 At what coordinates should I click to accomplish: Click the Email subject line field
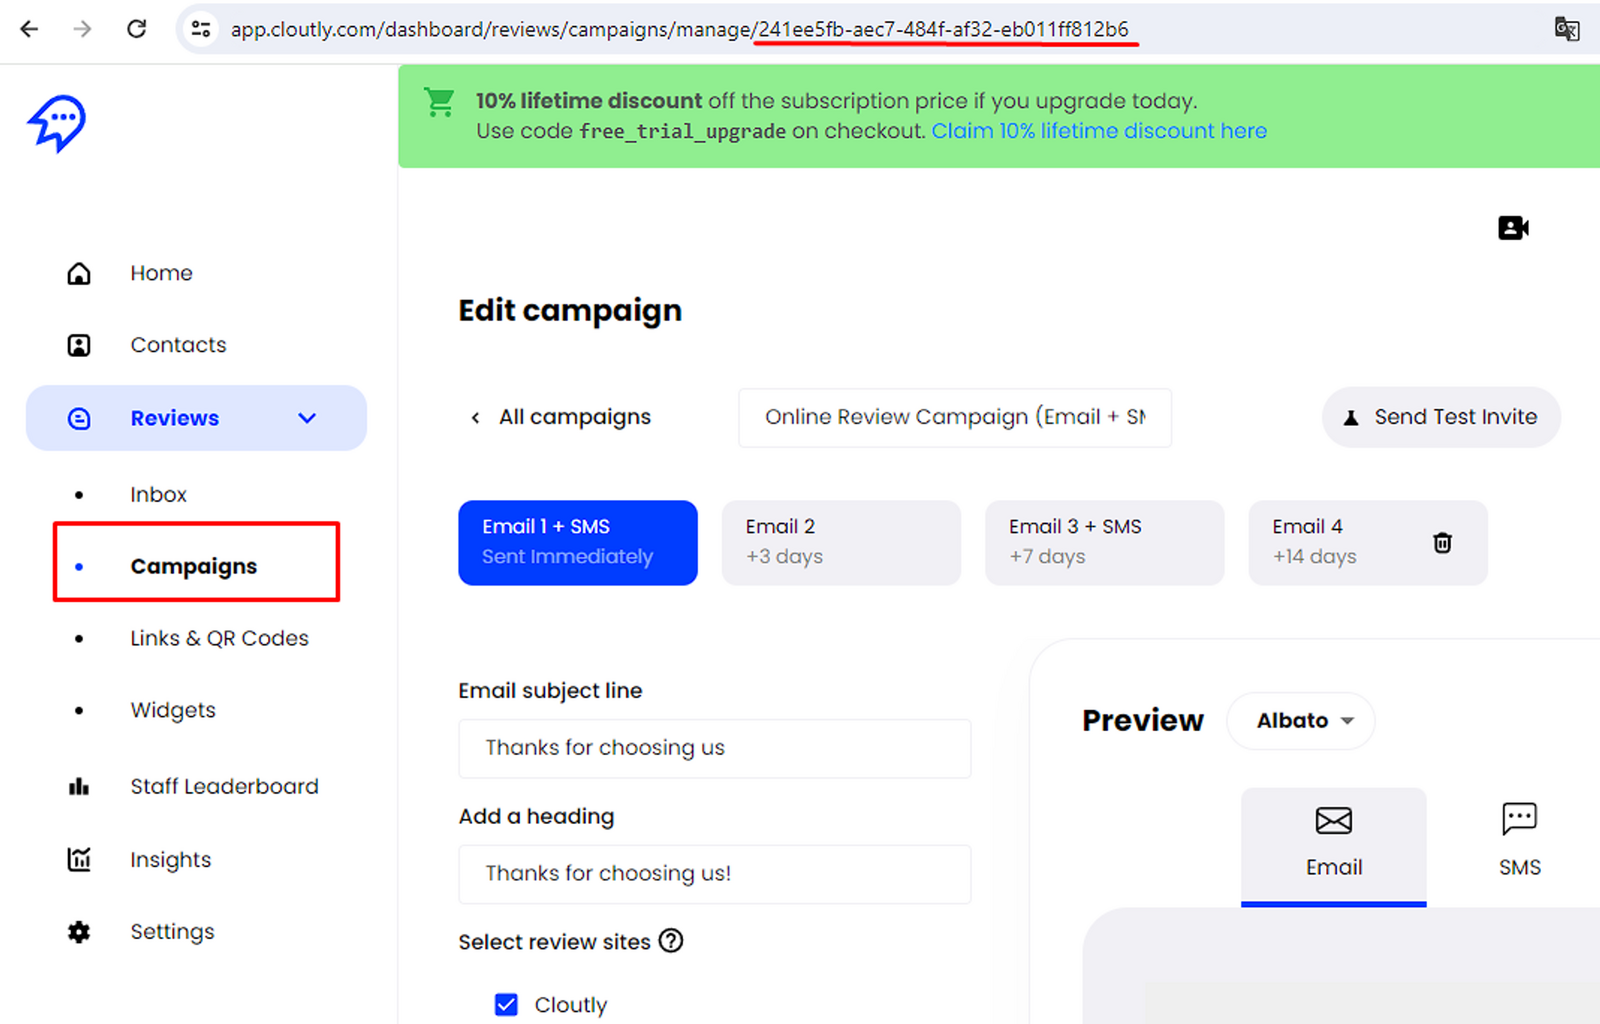[714, 748]
